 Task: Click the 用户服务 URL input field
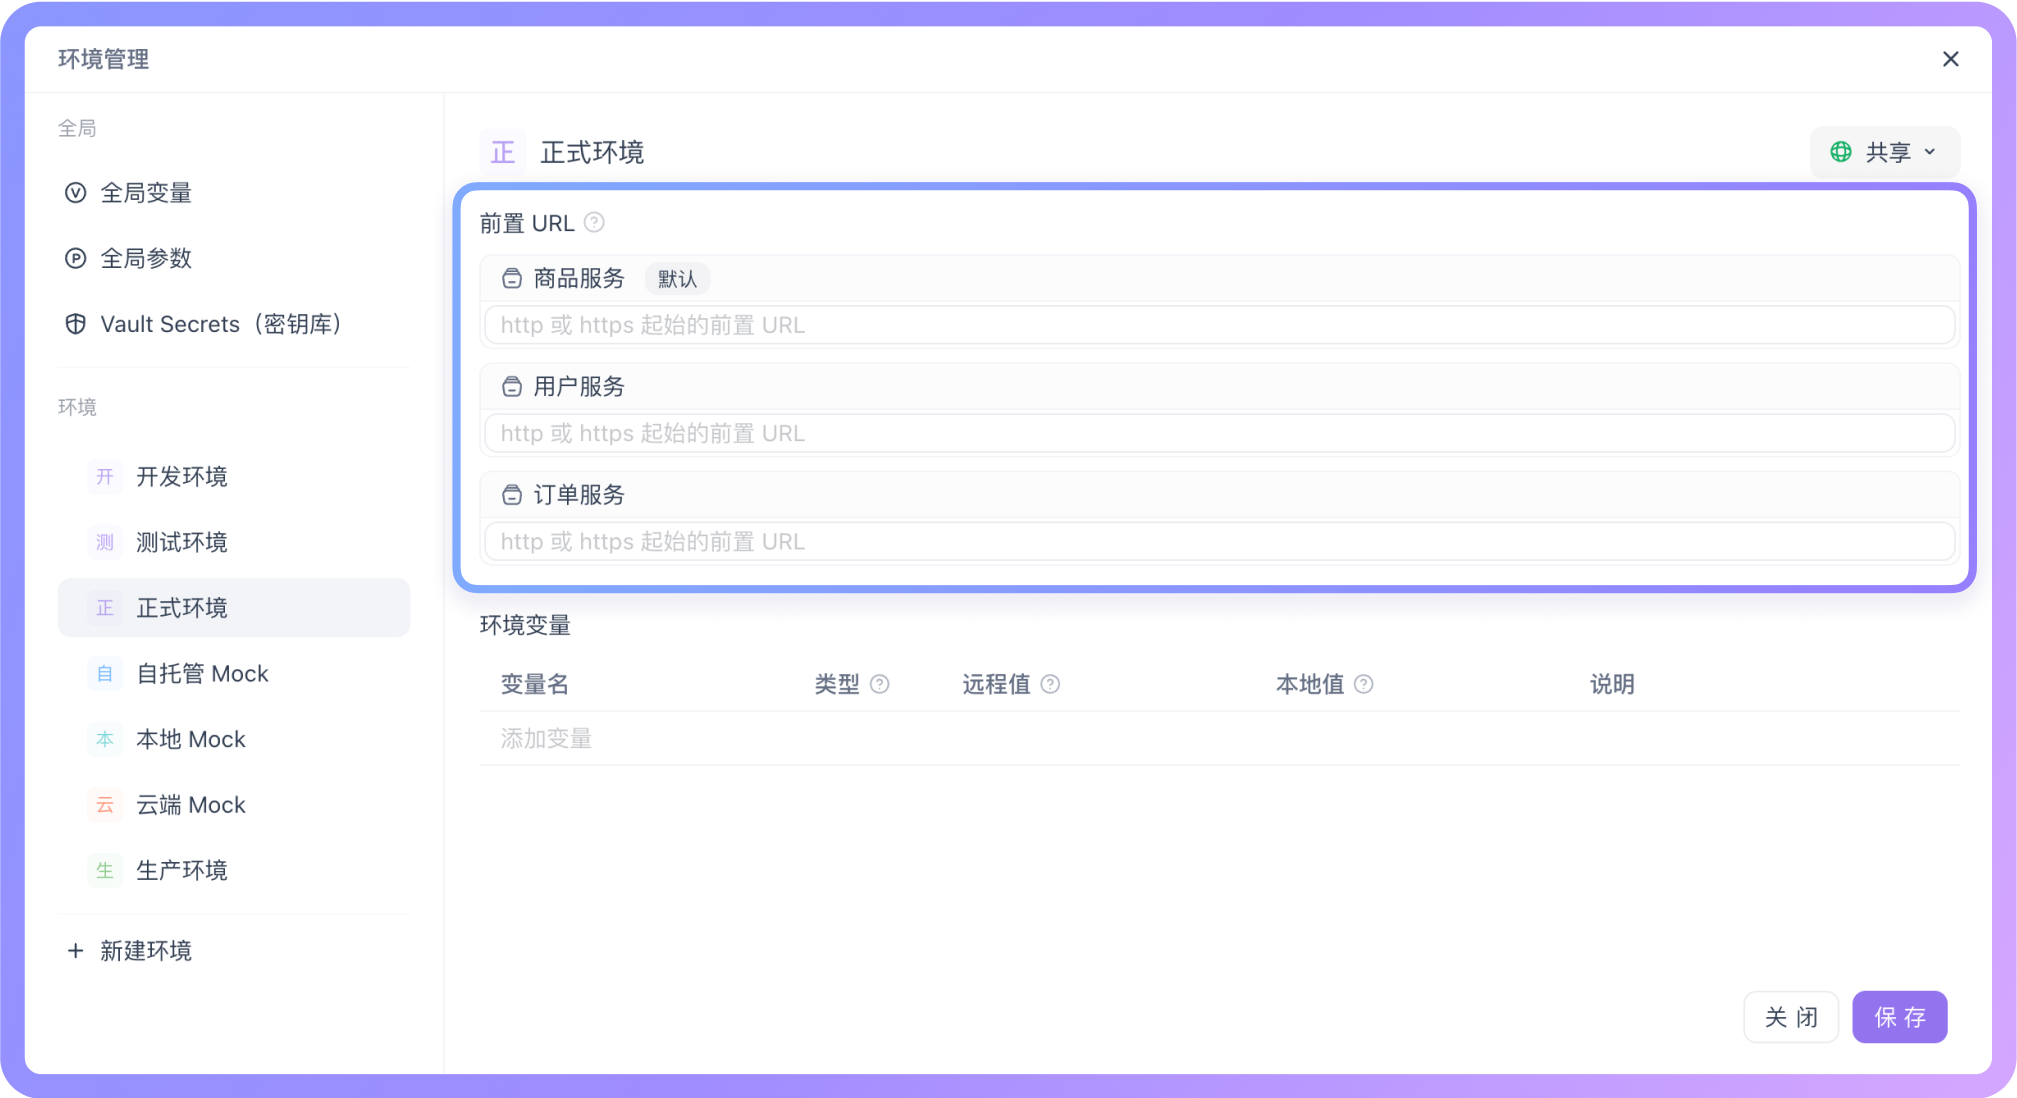1219,433
